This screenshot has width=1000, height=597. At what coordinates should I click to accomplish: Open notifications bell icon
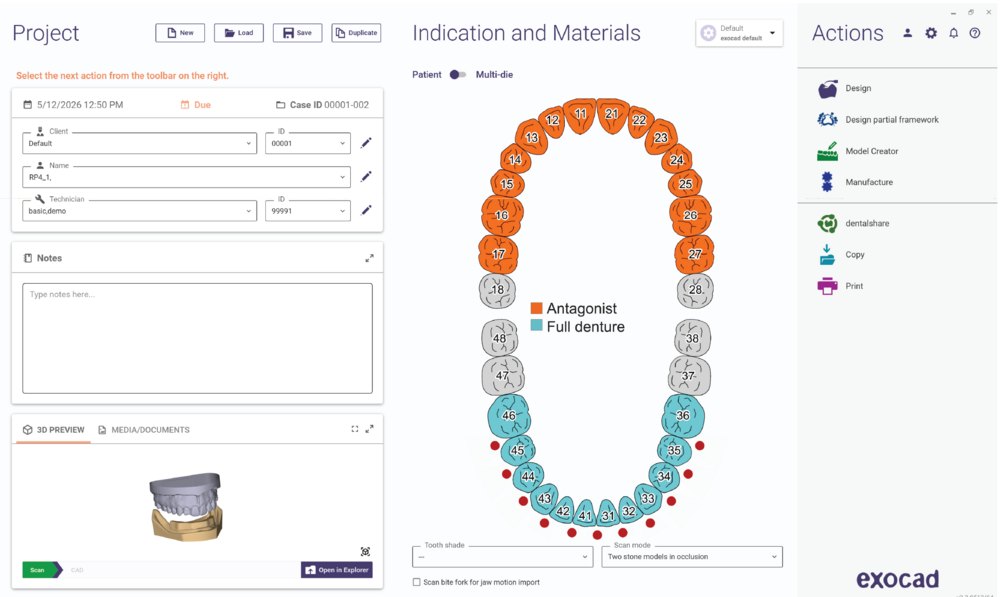click(953, 33)
